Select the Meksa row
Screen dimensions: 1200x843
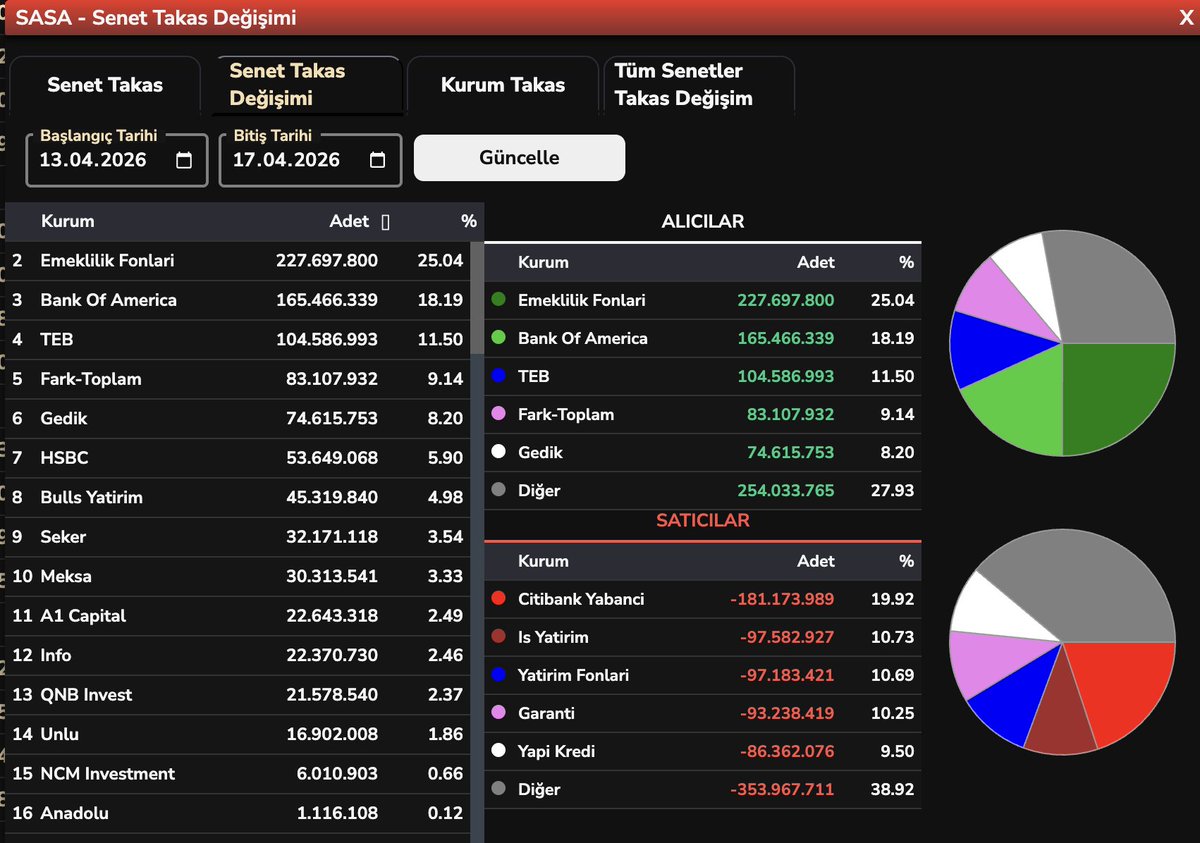point(238,577)
